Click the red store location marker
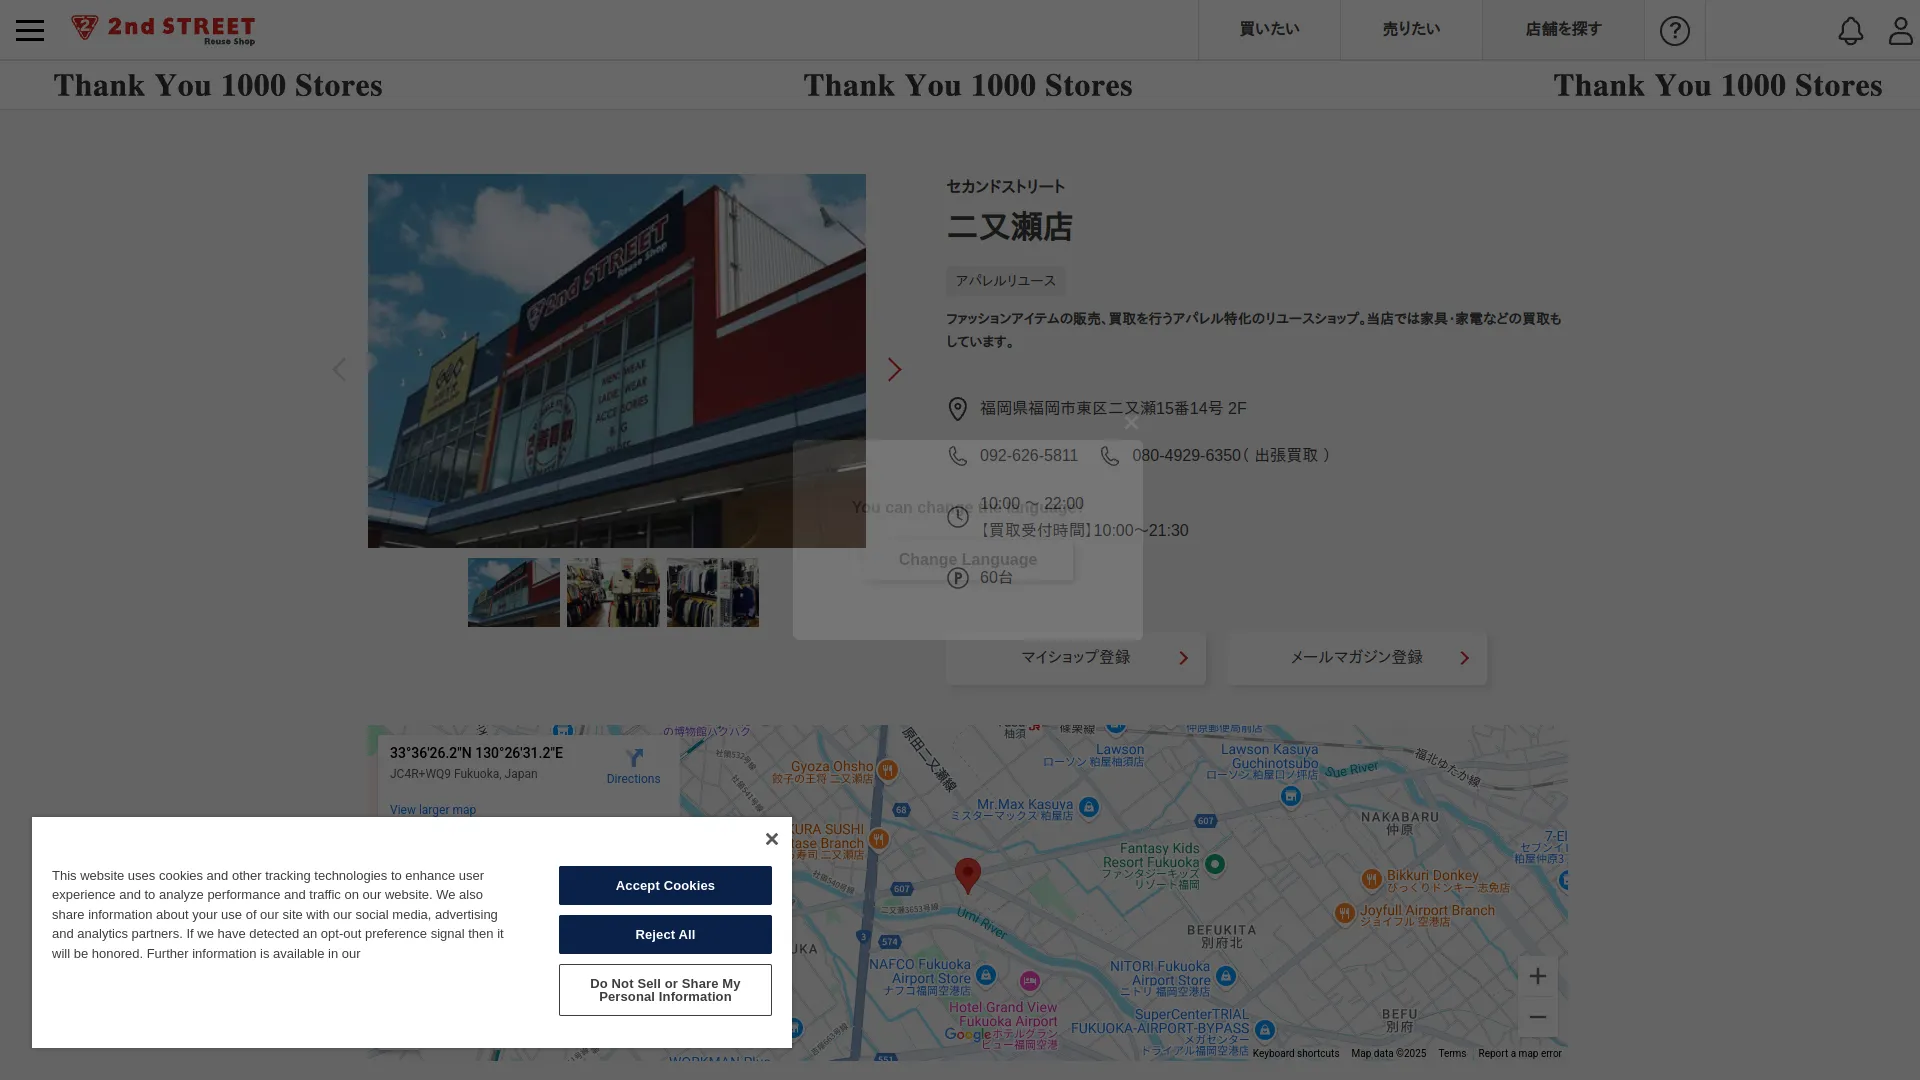This screenshot has width=1920, height=1080. [x=967, y=875]
